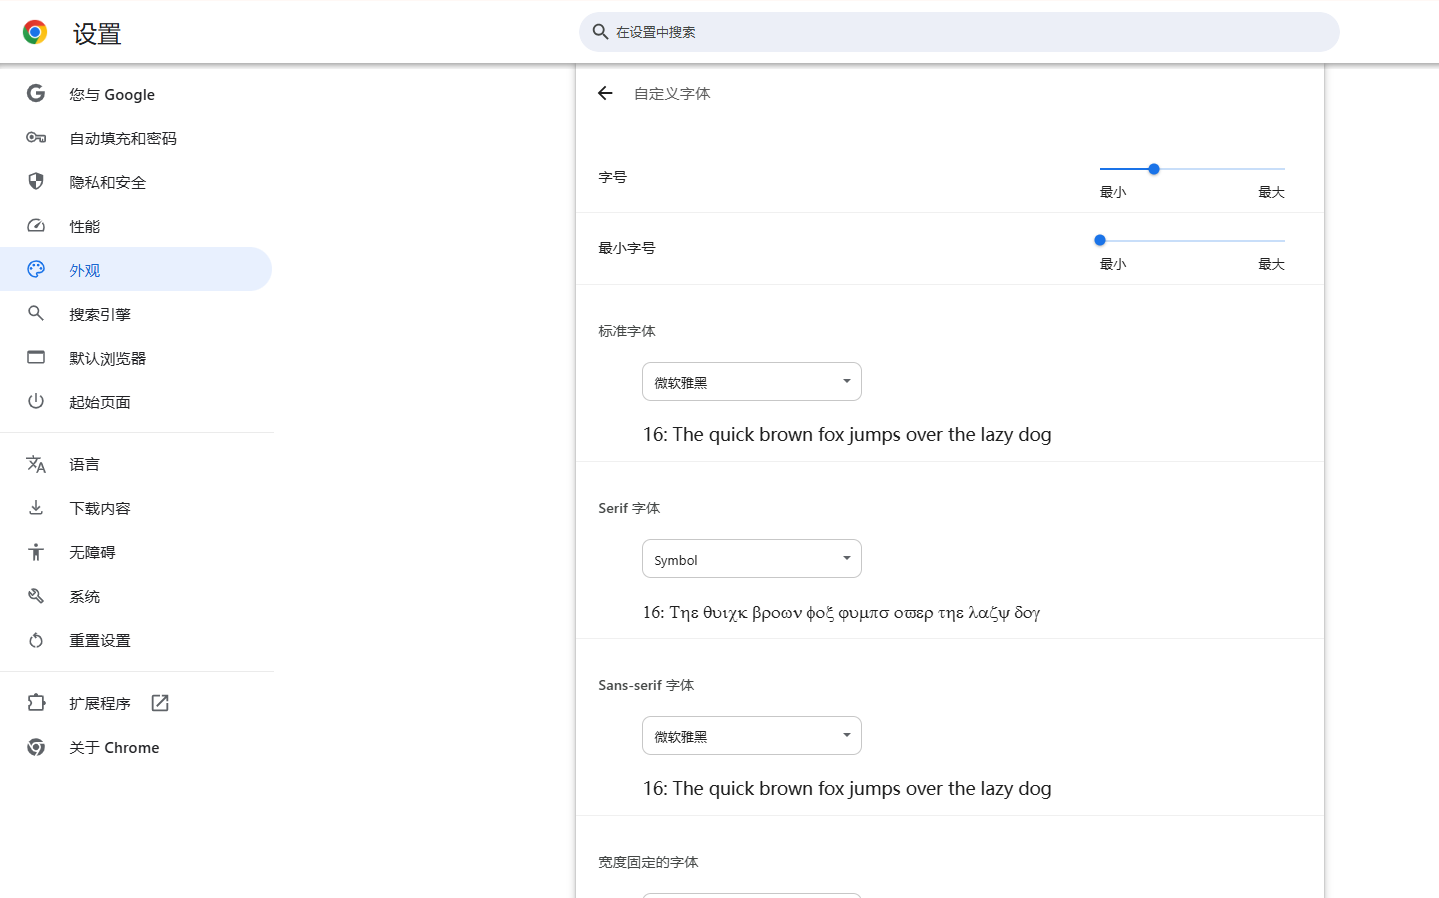Click the 最小字号 minimum size slider thumb
1439x898 pixels.
pyautogui.click(x=1100, y=240)
